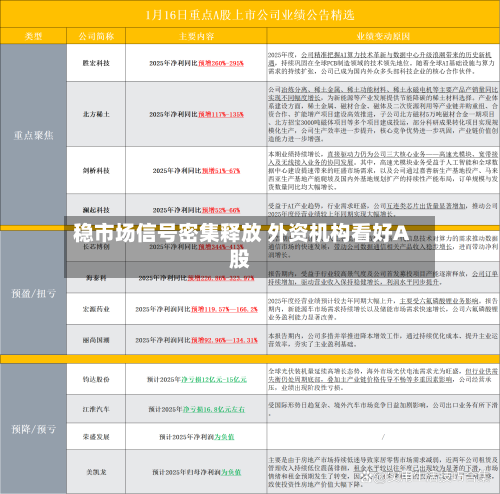Click the reason paragraph in the 宏源药业 row
Image resolution: width=500 pixels, height=494 pixels.
click(x=383, y=309)
